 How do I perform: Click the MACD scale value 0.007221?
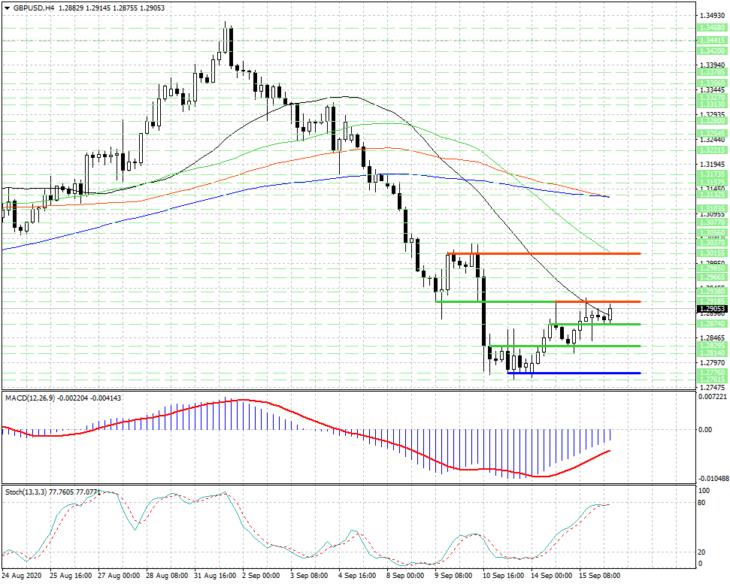point(712,397)
